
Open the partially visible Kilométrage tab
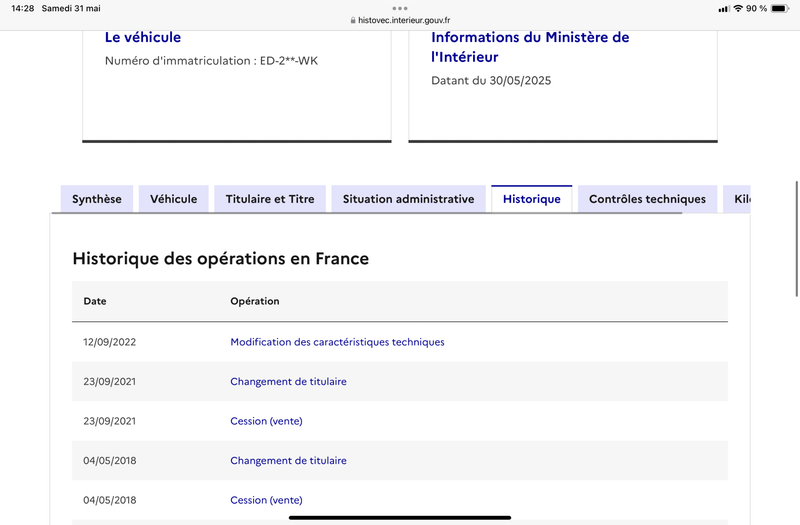737,199
